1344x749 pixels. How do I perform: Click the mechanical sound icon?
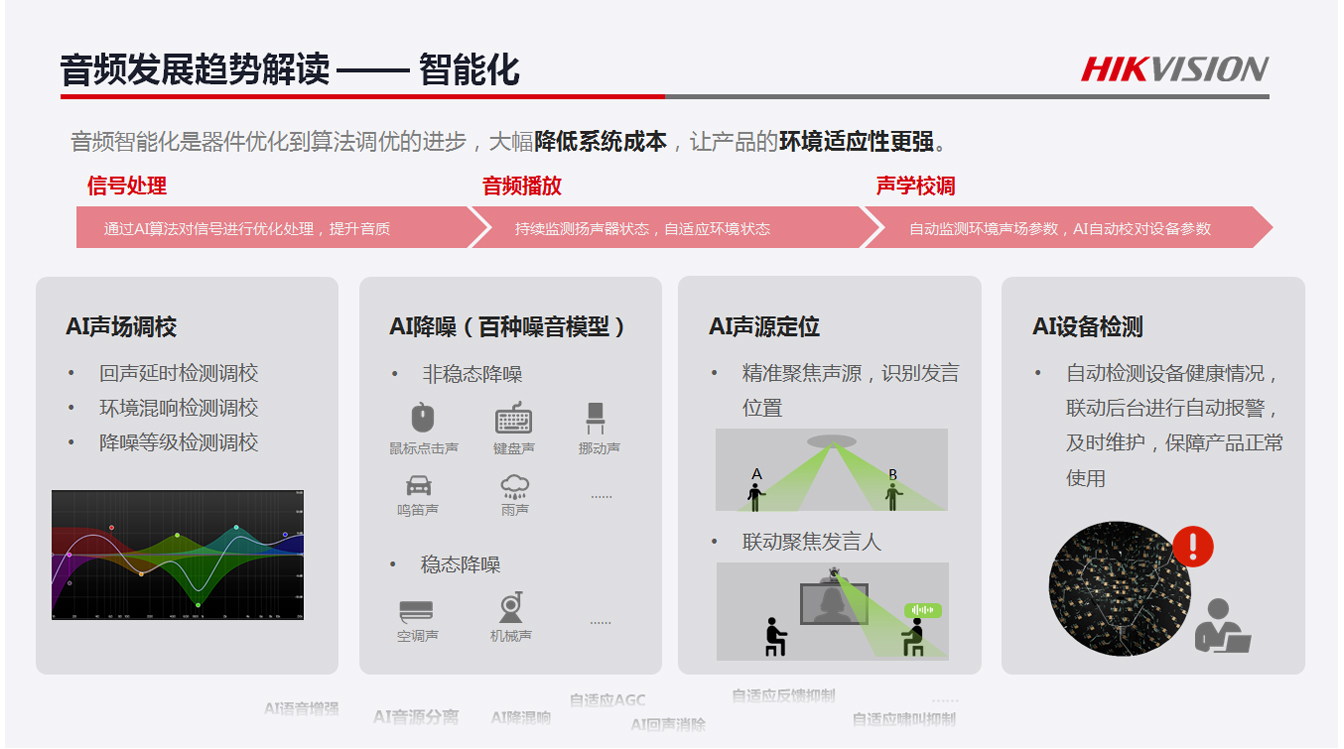[x=511, y=607]
